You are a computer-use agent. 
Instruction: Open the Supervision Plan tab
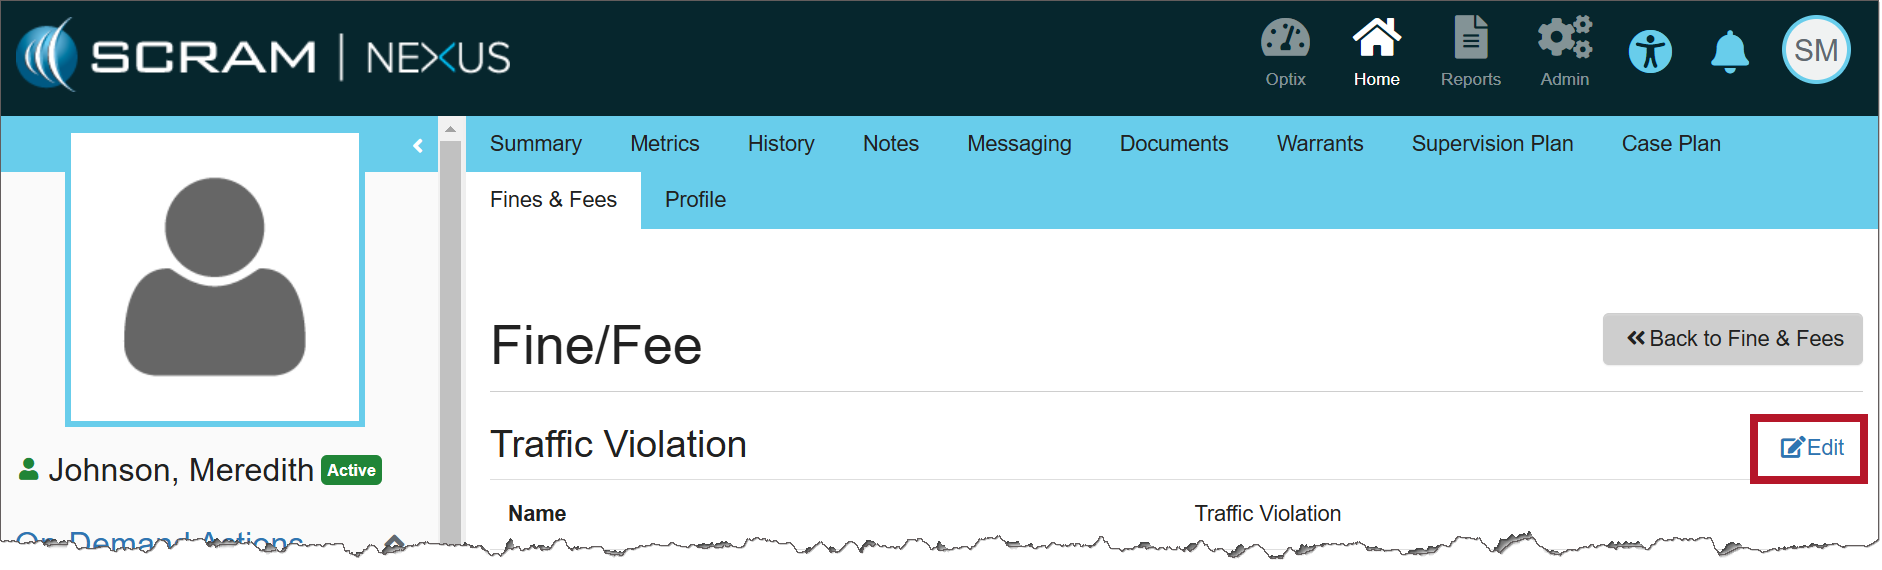[1491, 144]
